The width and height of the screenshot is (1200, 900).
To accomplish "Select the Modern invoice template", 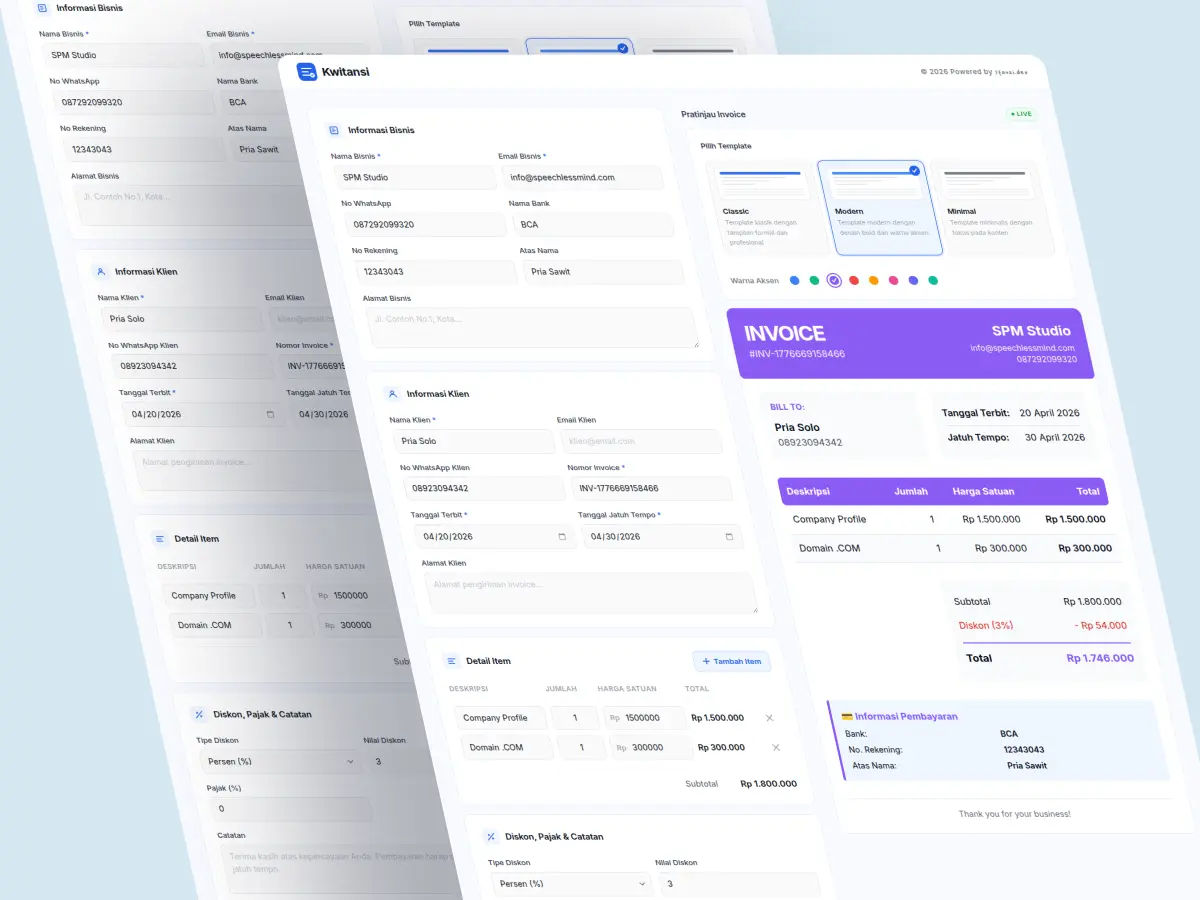I will click(880, 207).
